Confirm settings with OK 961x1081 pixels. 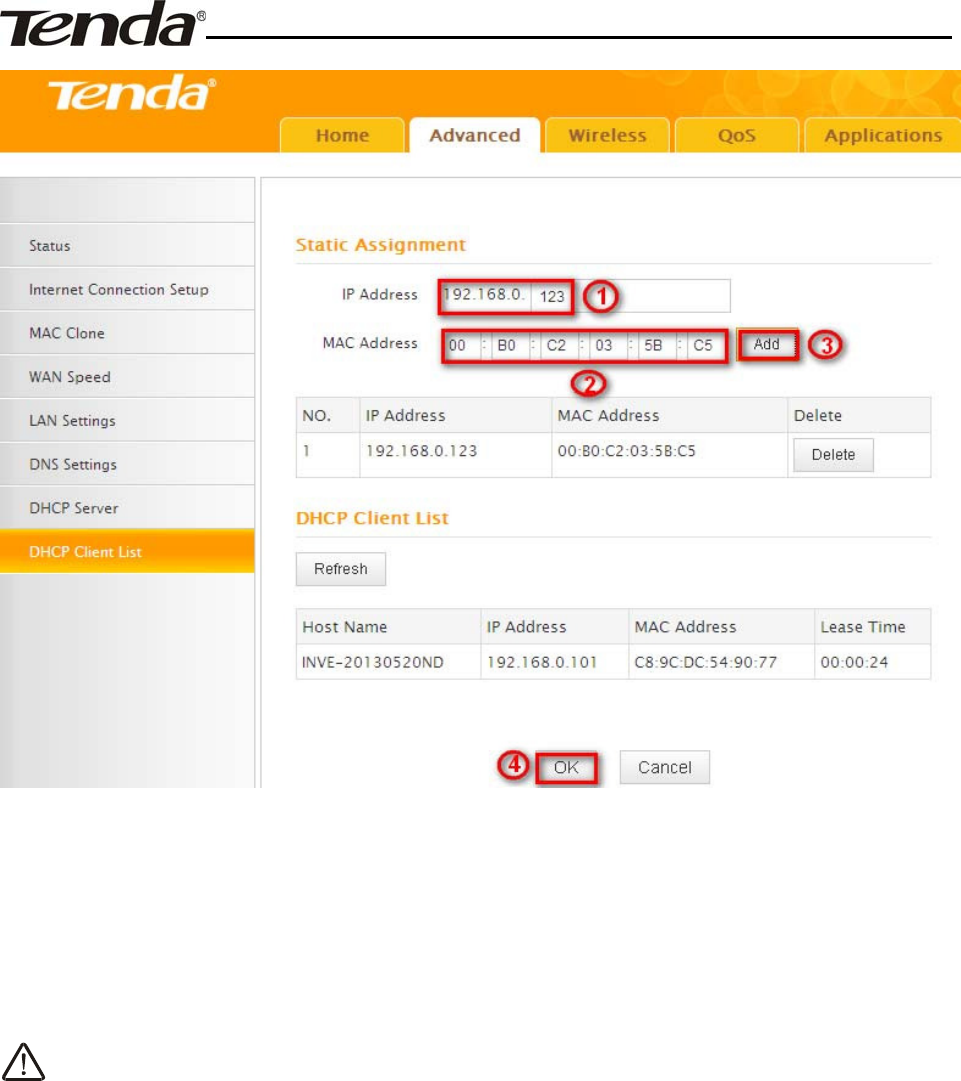[x=566, y=767]
